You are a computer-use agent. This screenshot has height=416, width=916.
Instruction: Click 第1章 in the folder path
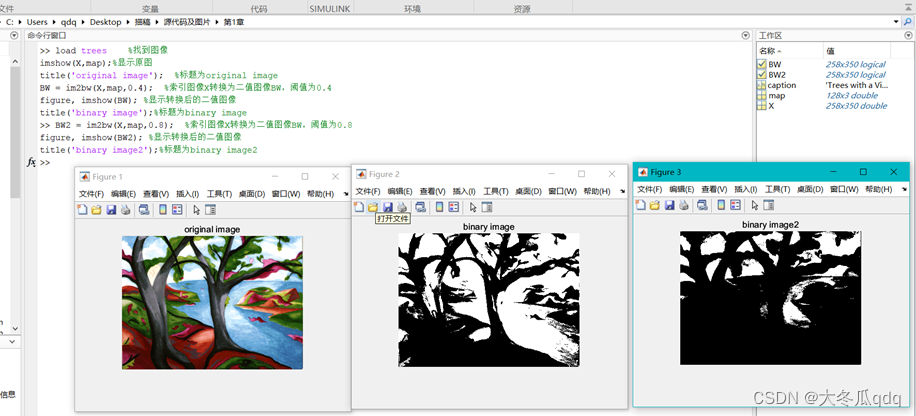(x=234, y=22)
